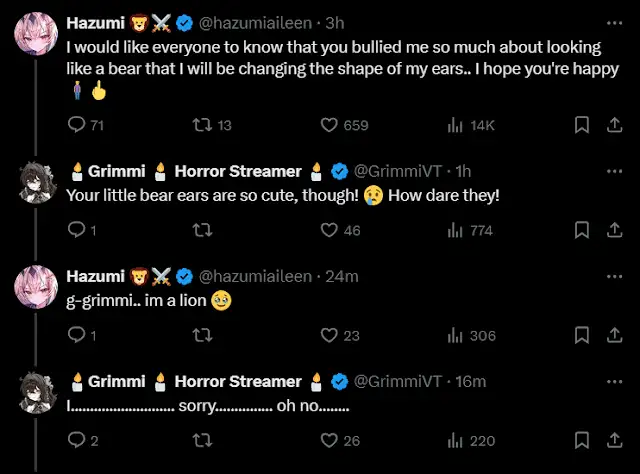Open the @hazumiaileen handle link in first tweet
Viewport: 640px width, 474px height.
(255, 22)
